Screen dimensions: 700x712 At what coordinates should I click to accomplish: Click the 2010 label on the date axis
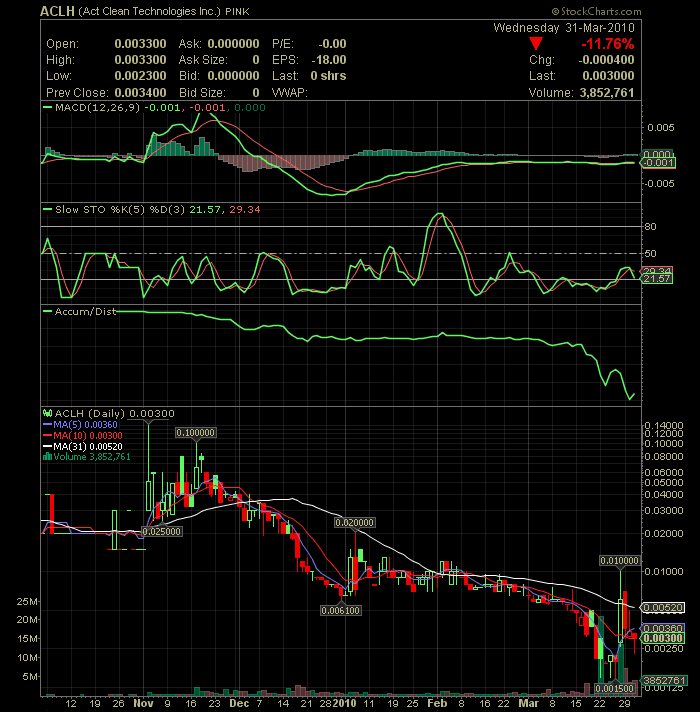(x=345, y=703)
